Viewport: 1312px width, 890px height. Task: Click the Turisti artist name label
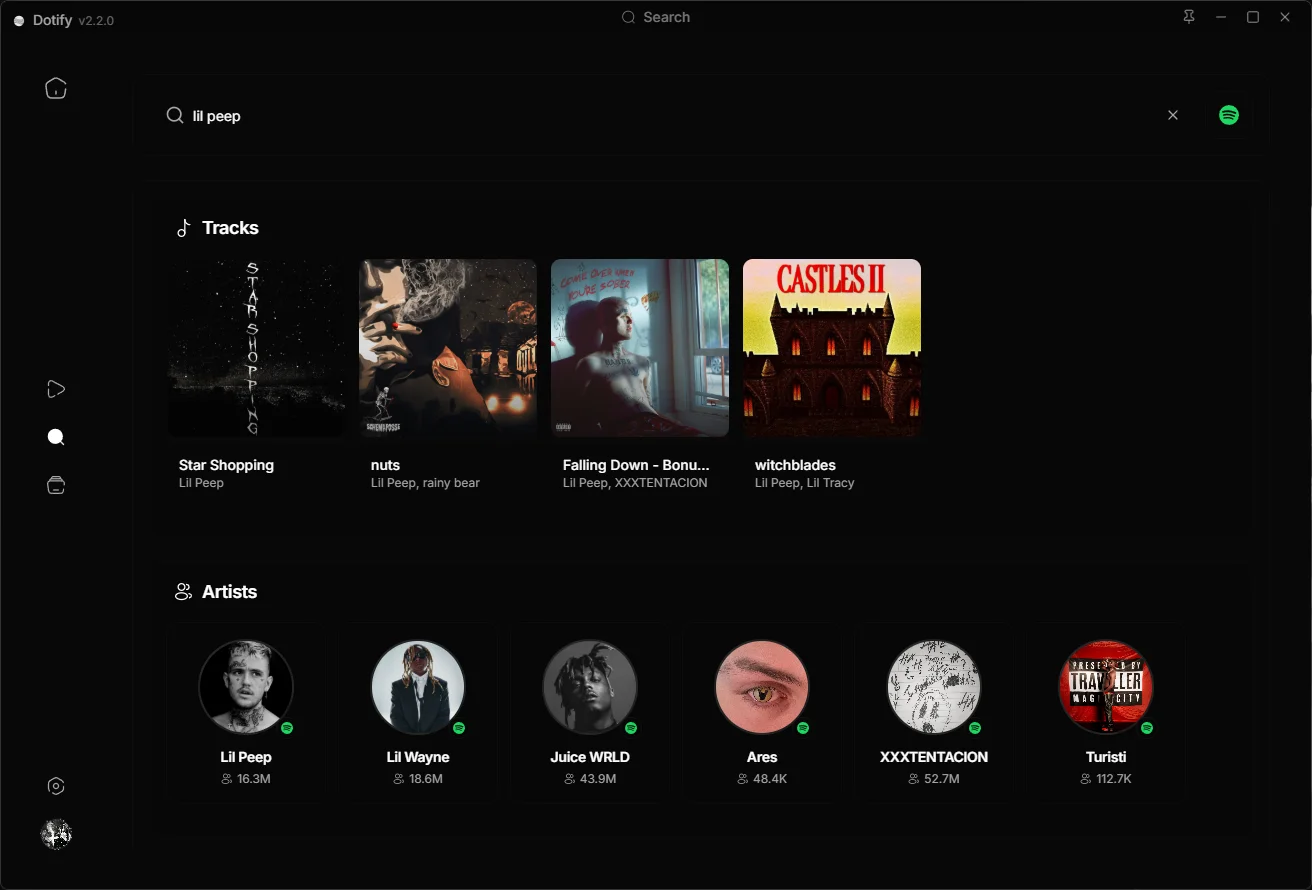pos(1106,757)
